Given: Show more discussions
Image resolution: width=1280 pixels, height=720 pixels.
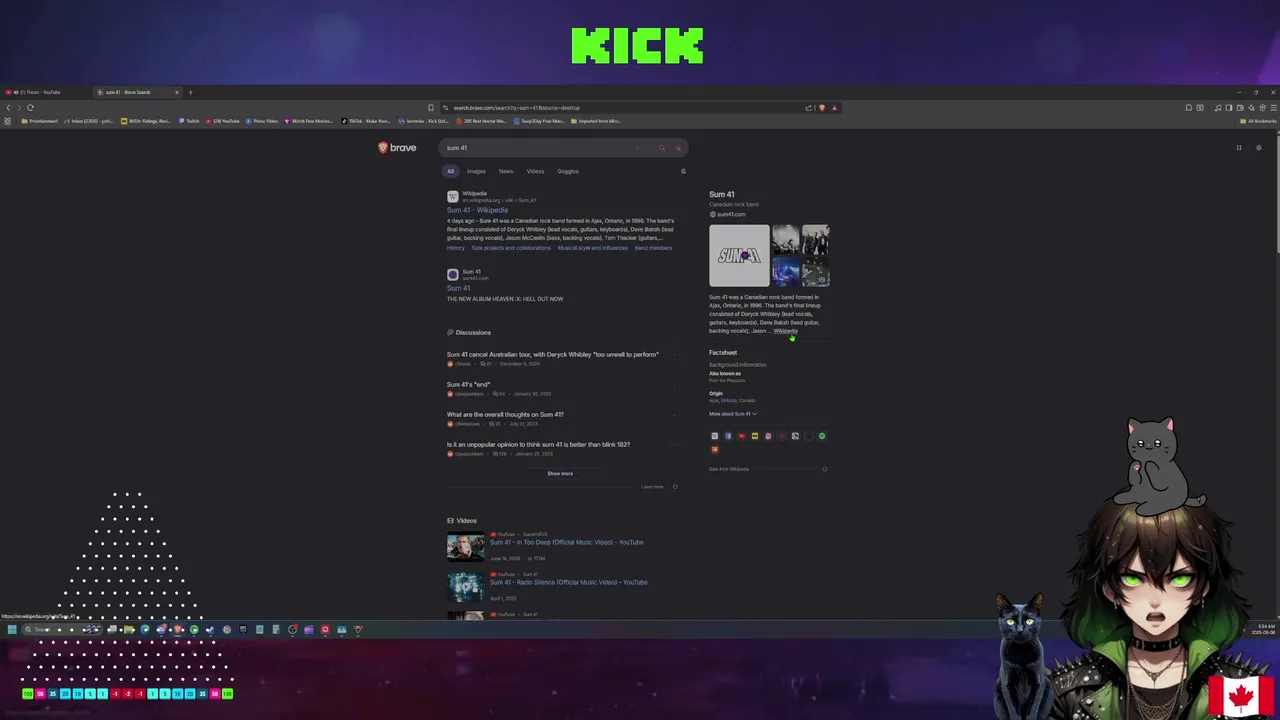Looking at the screenshot, I should pyautogui.click(x=560, y=473).
